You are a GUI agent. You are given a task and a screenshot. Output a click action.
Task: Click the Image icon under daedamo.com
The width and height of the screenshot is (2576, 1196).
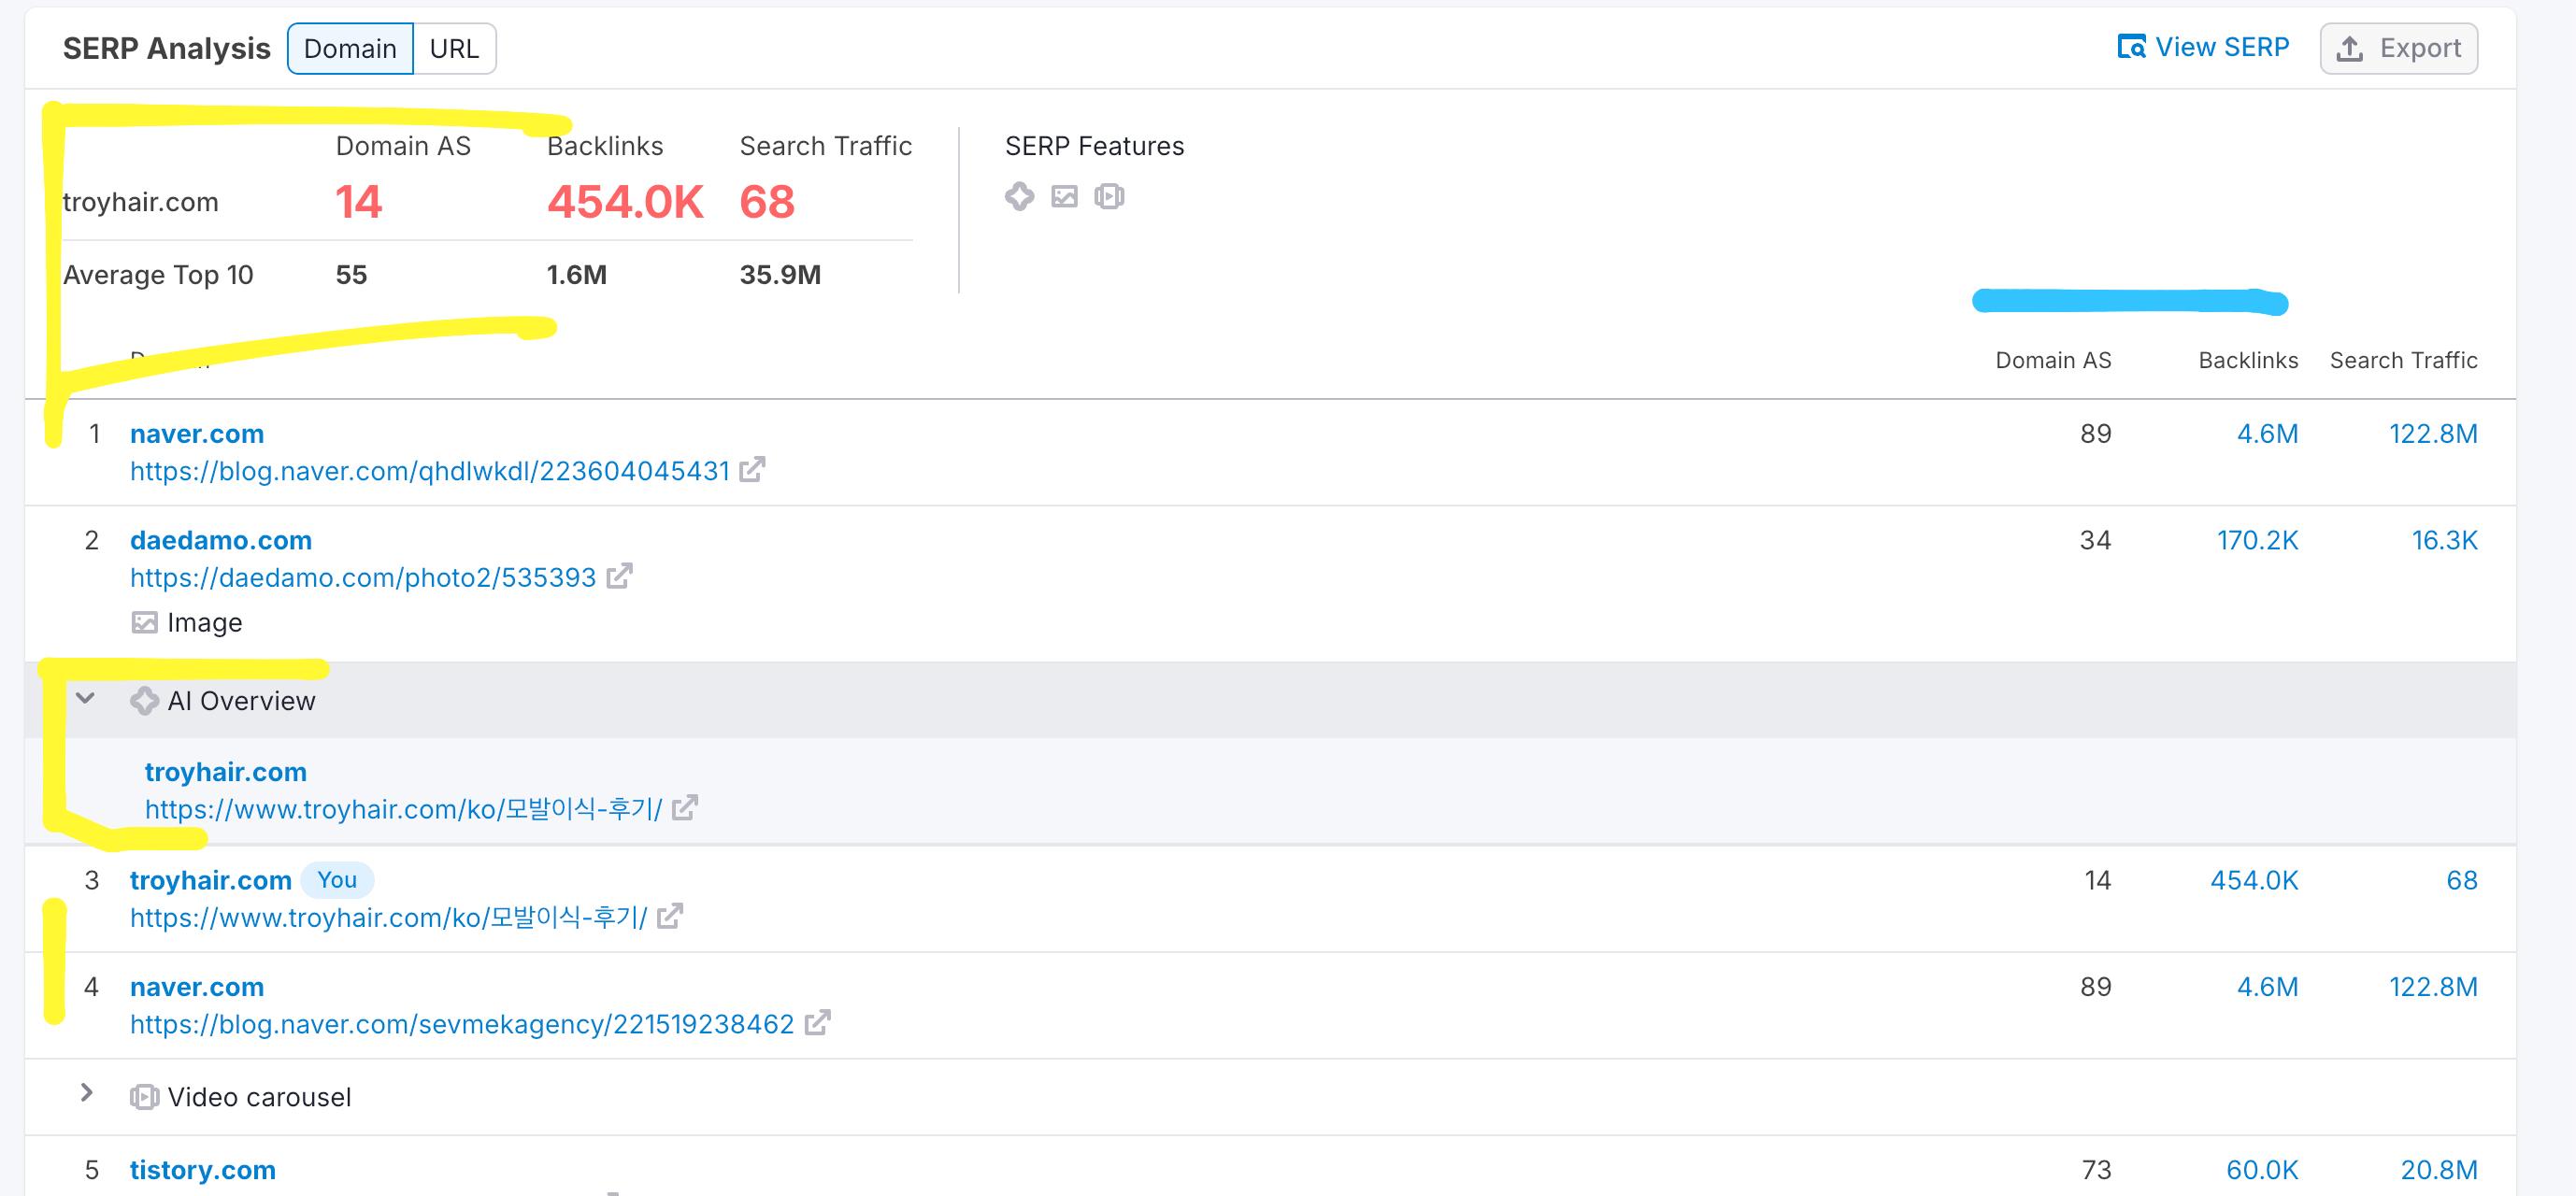click(x=144, y=623)
